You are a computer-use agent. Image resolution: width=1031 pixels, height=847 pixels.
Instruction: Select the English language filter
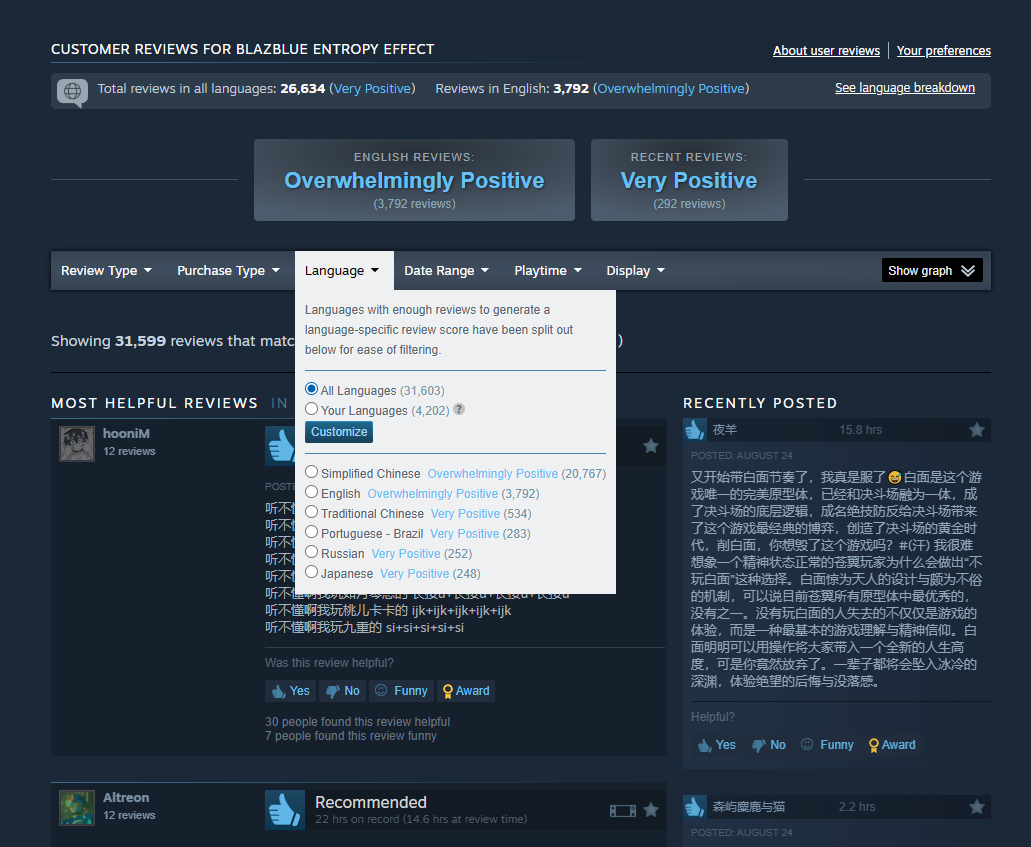312,492
